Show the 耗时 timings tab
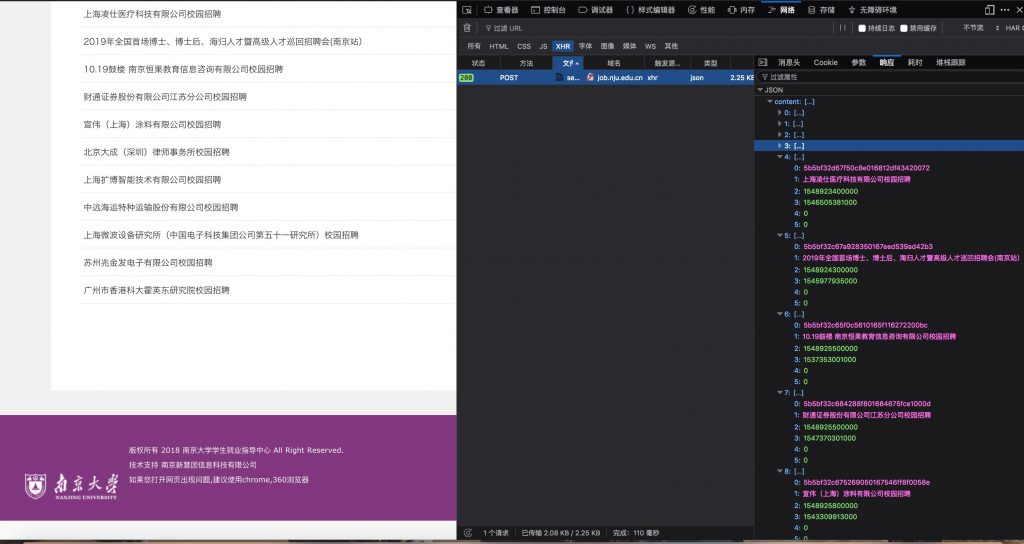The width and height of the screenshot is (1024, 544). 915,63
